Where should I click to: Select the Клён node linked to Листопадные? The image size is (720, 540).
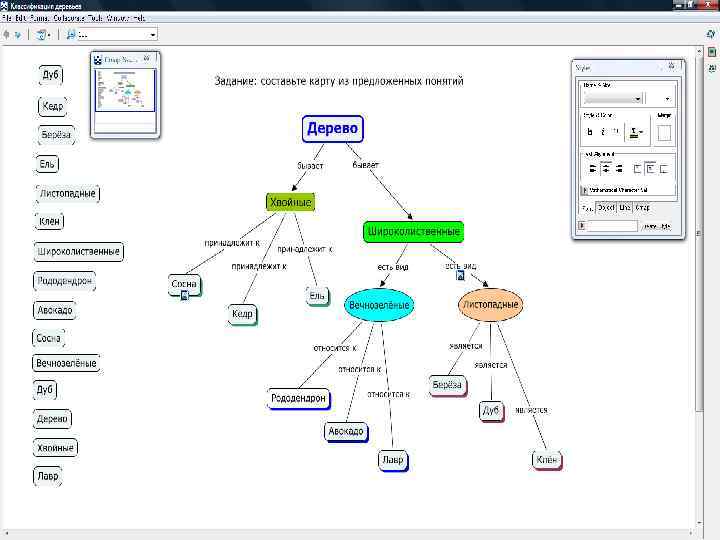point(546,459)
